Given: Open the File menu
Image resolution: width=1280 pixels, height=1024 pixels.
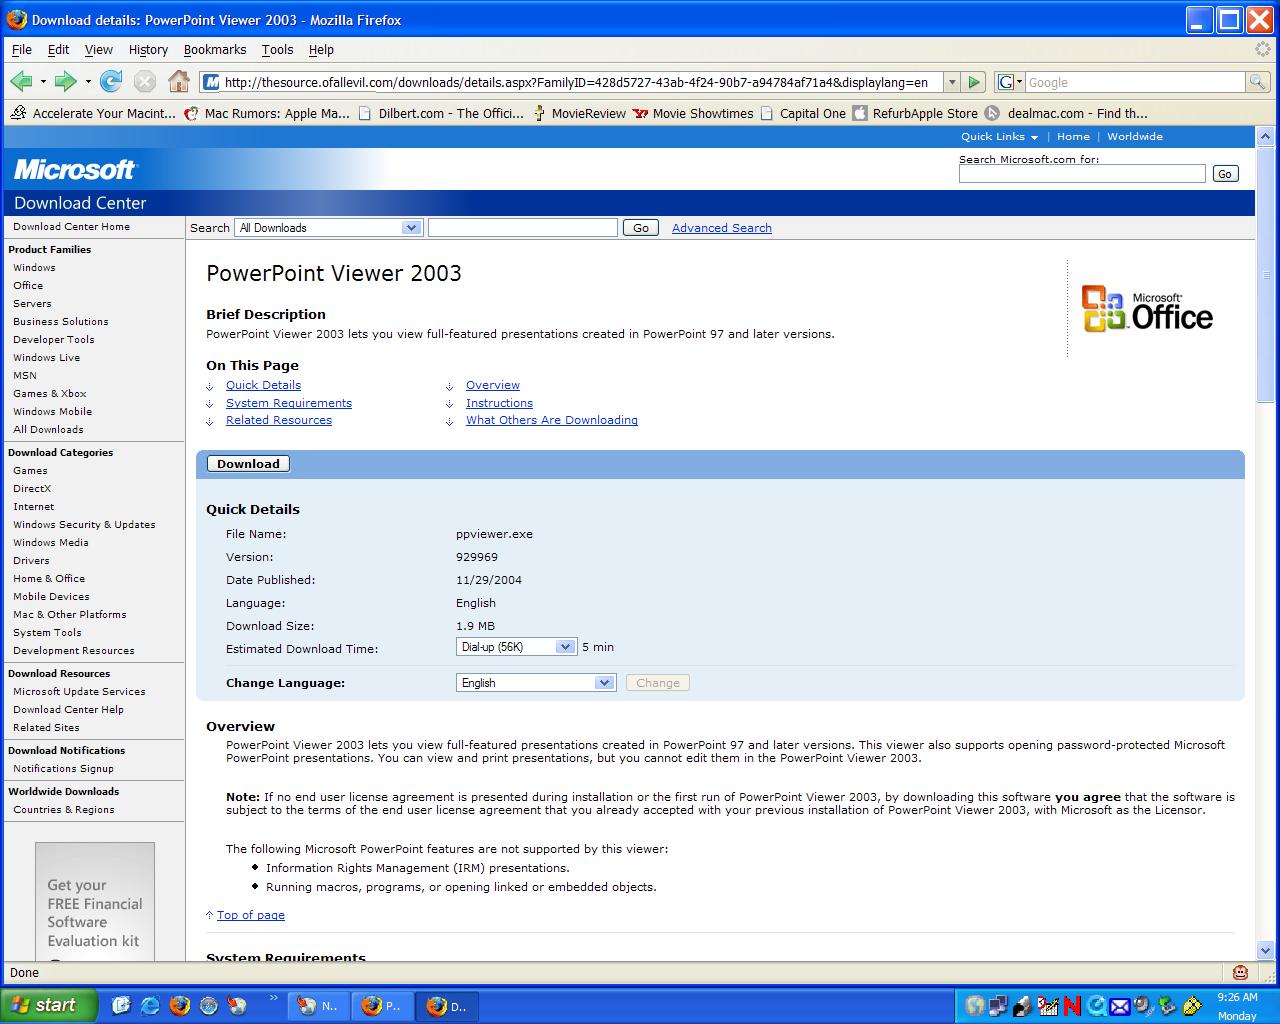Looking at the screenshot, I should (x=22, y=49).
